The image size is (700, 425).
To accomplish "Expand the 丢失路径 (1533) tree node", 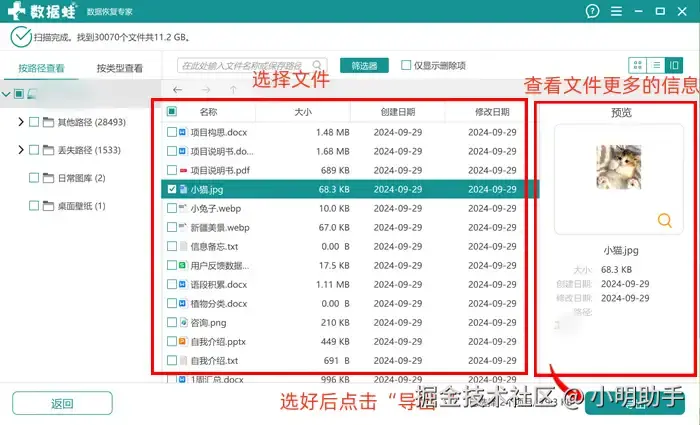I will click(21, 150).
